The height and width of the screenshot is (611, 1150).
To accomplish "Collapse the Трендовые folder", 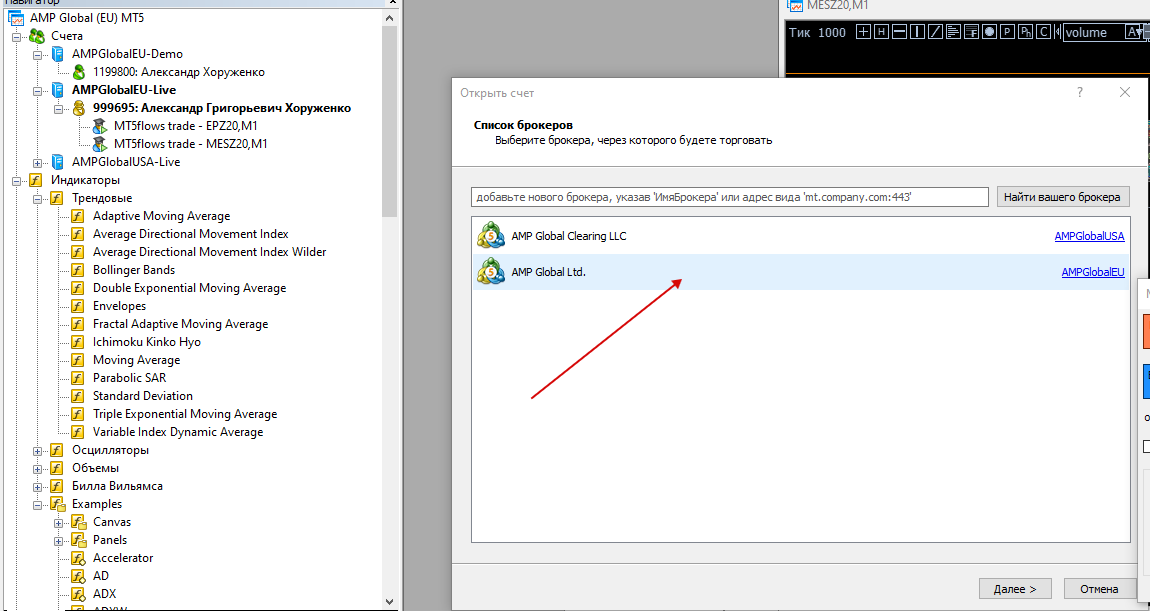I will point(37,199).
